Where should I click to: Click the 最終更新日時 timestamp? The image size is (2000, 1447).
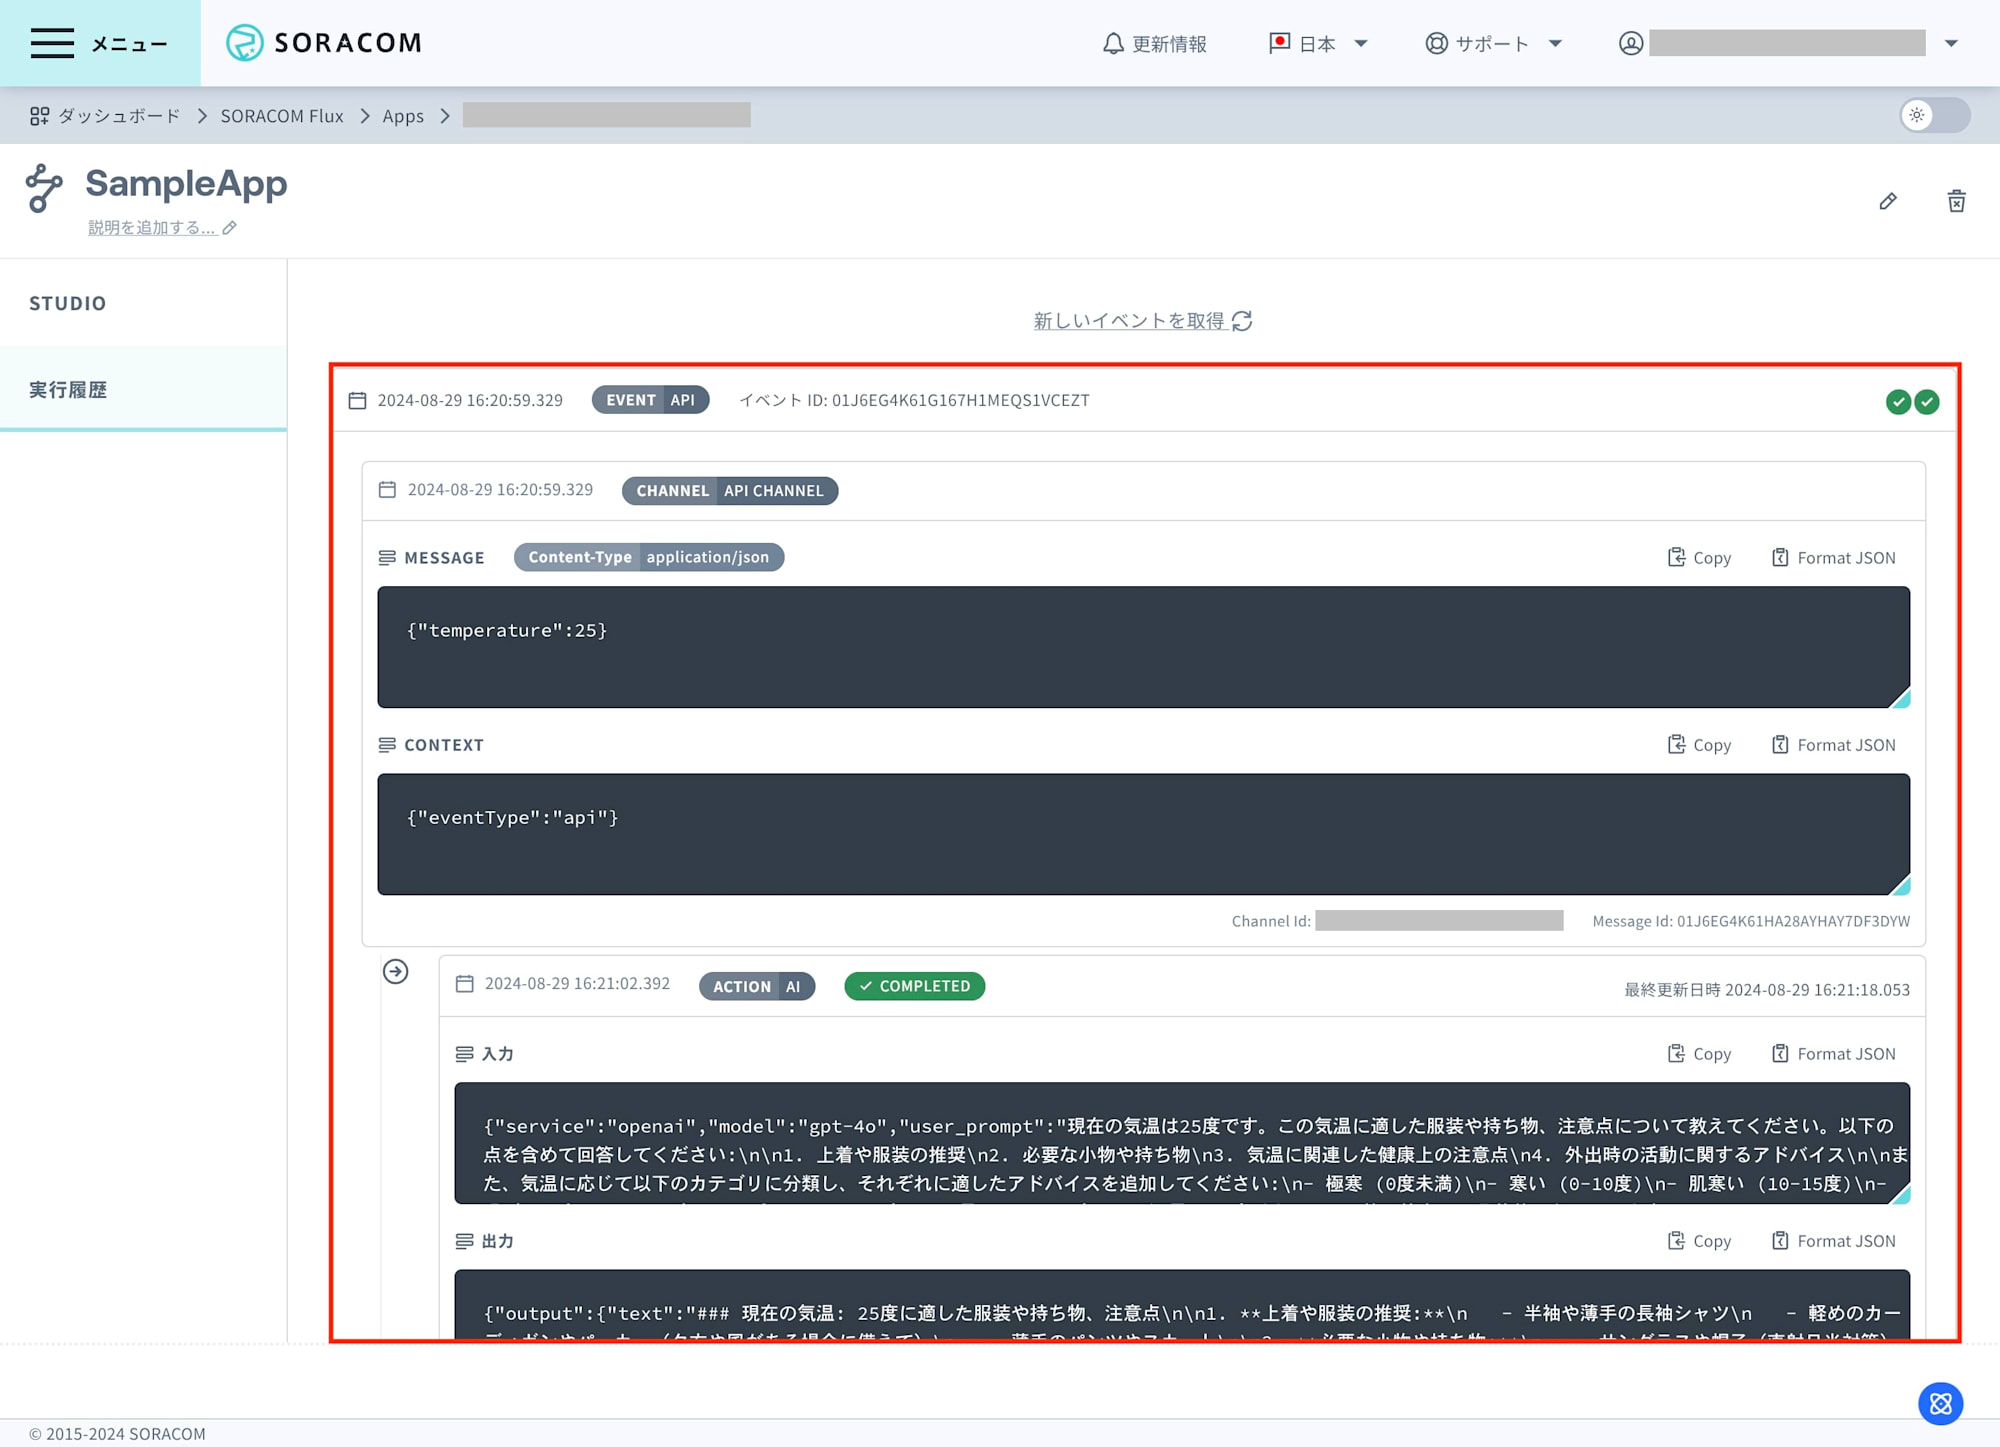(1767, 990)
